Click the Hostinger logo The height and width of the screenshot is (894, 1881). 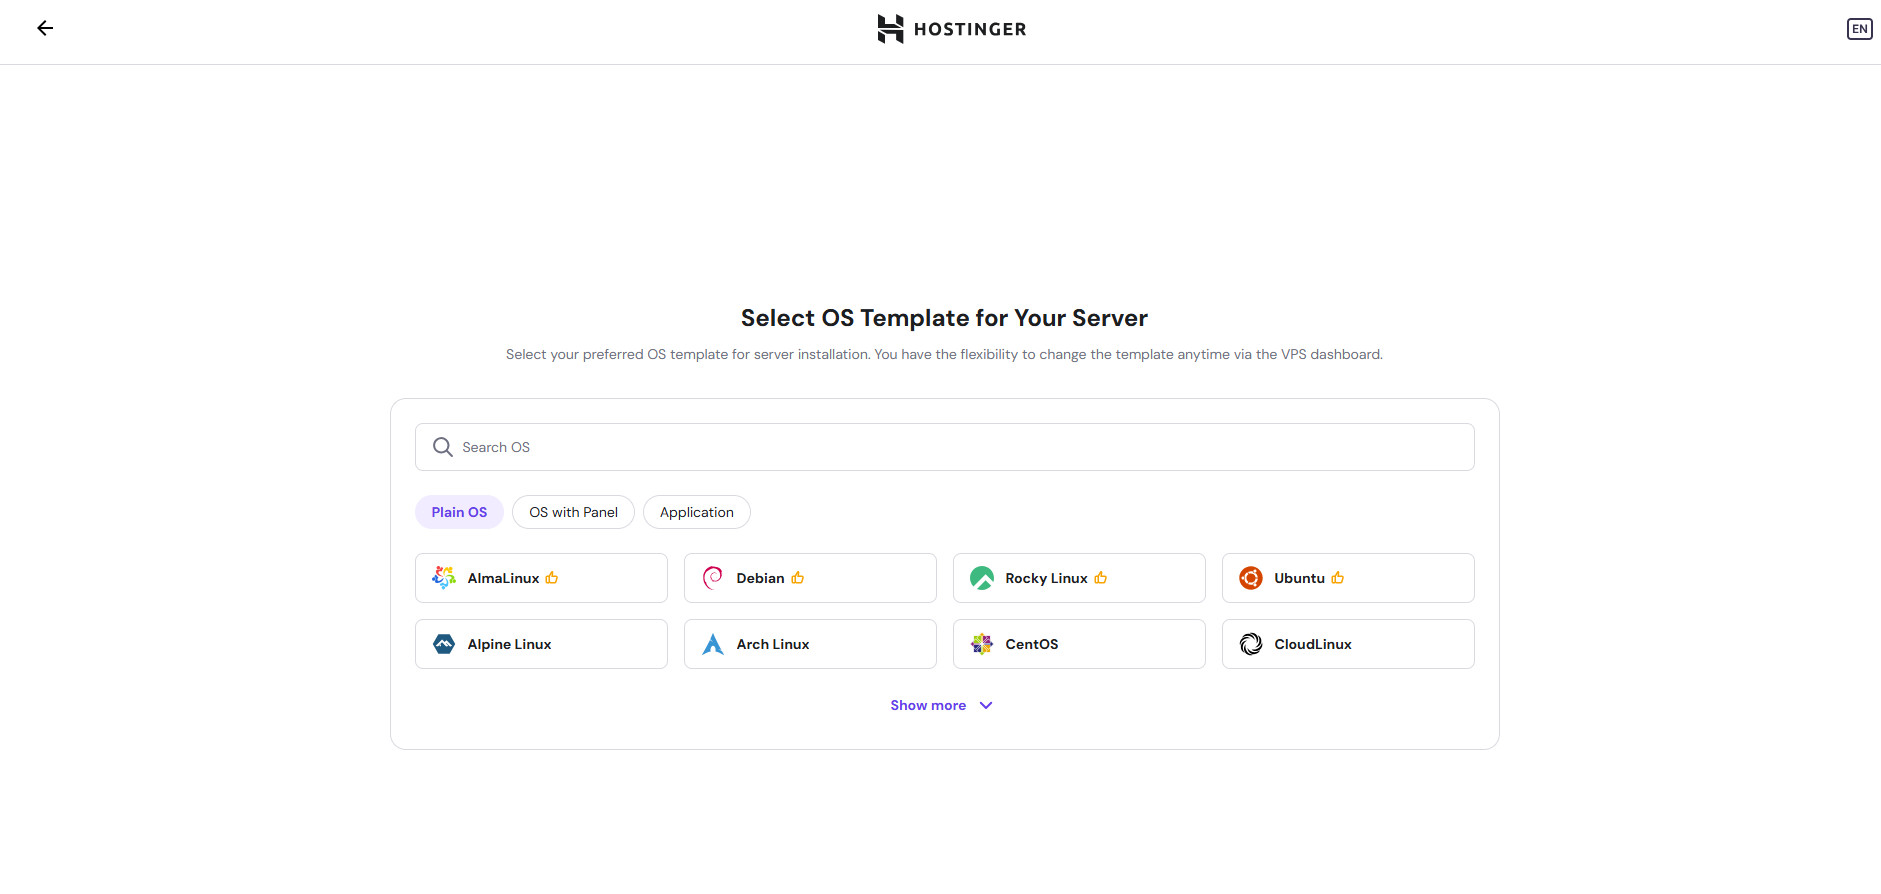coord(951,29)
